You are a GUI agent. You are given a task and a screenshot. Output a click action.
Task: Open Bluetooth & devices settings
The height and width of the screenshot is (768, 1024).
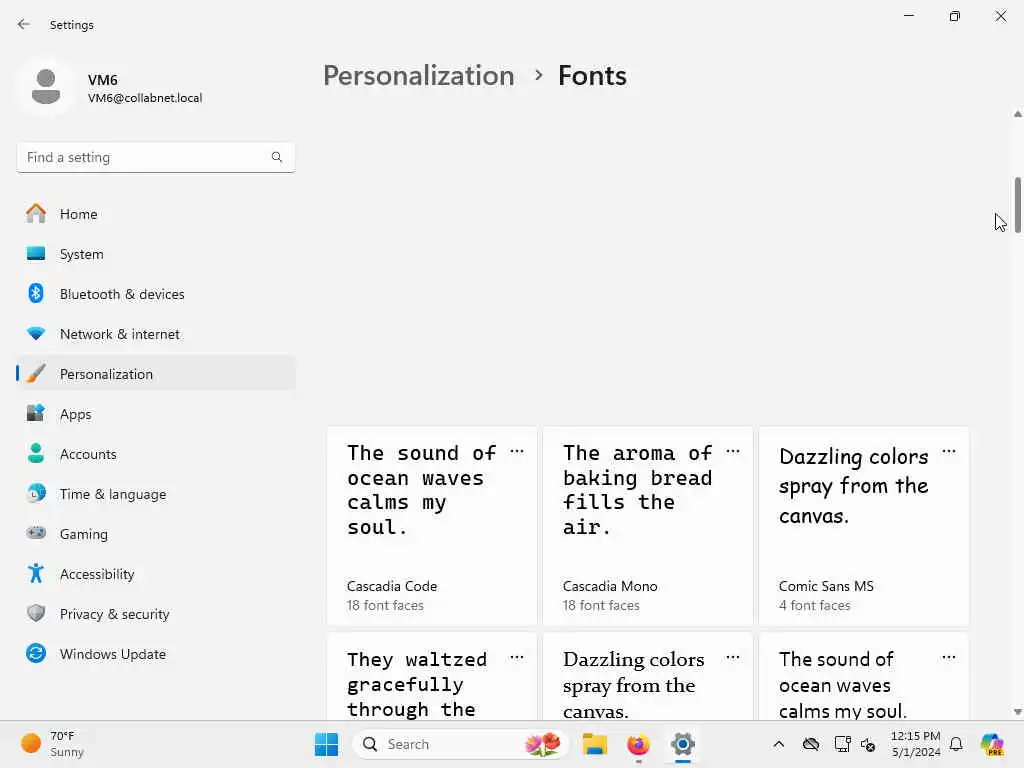(x=156, y=293)
